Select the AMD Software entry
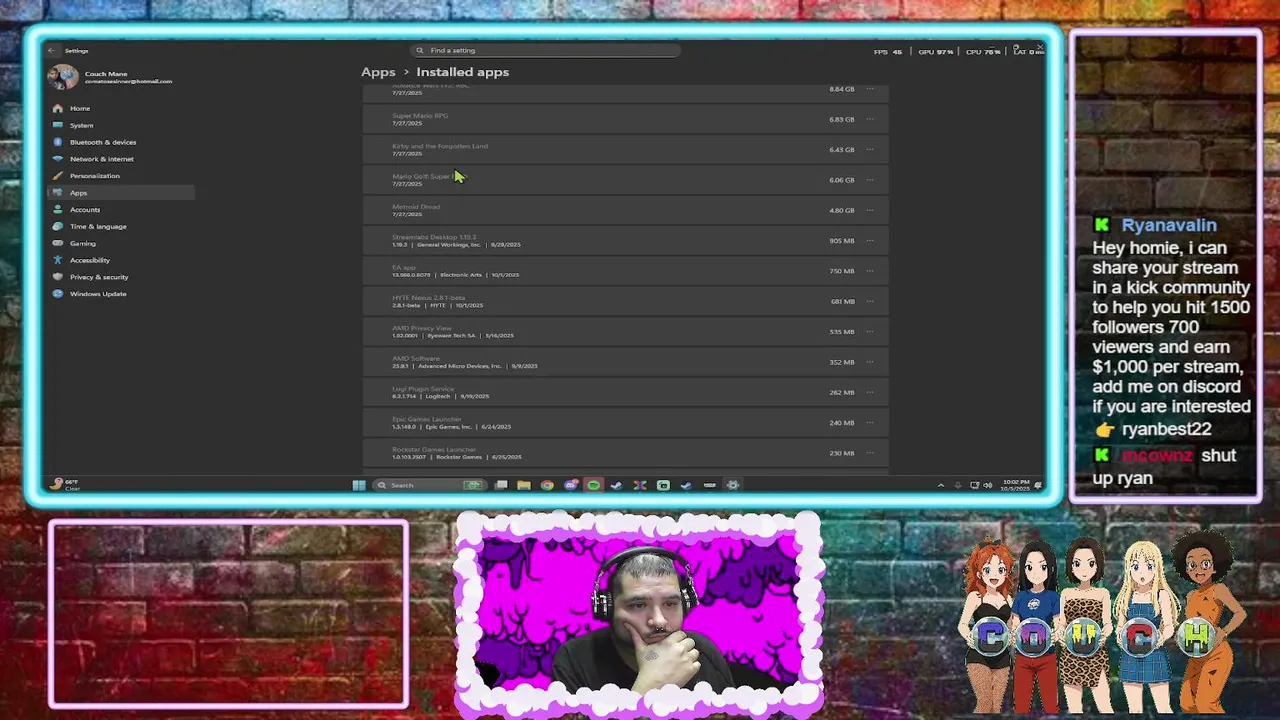Image resolution: width=1280 pixels, height=720 pixels. (625, 362)
